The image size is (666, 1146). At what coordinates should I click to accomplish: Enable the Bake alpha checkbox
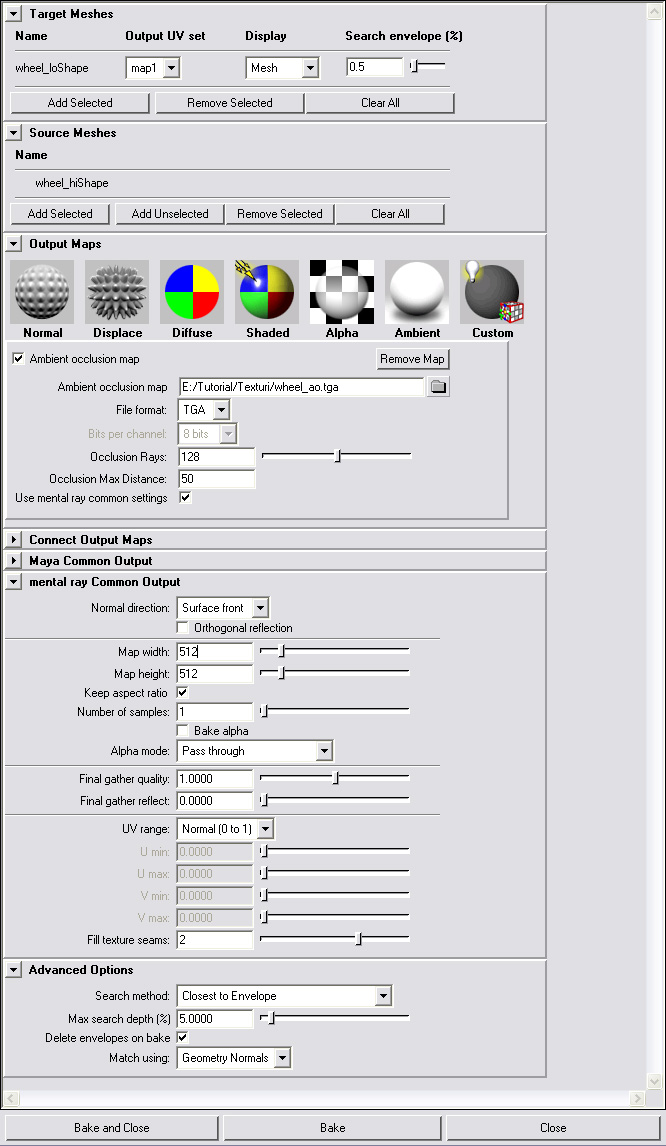click(183, 731)
